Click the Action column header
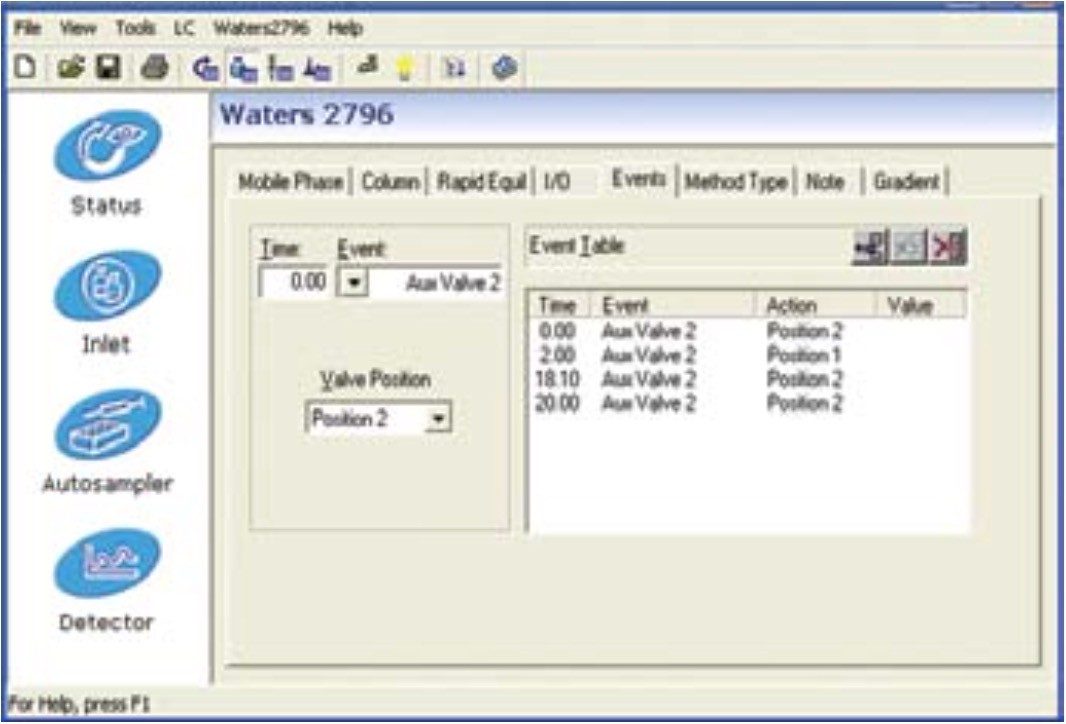The width and height of the screenshot is (1066, 724). coord(816,306)
